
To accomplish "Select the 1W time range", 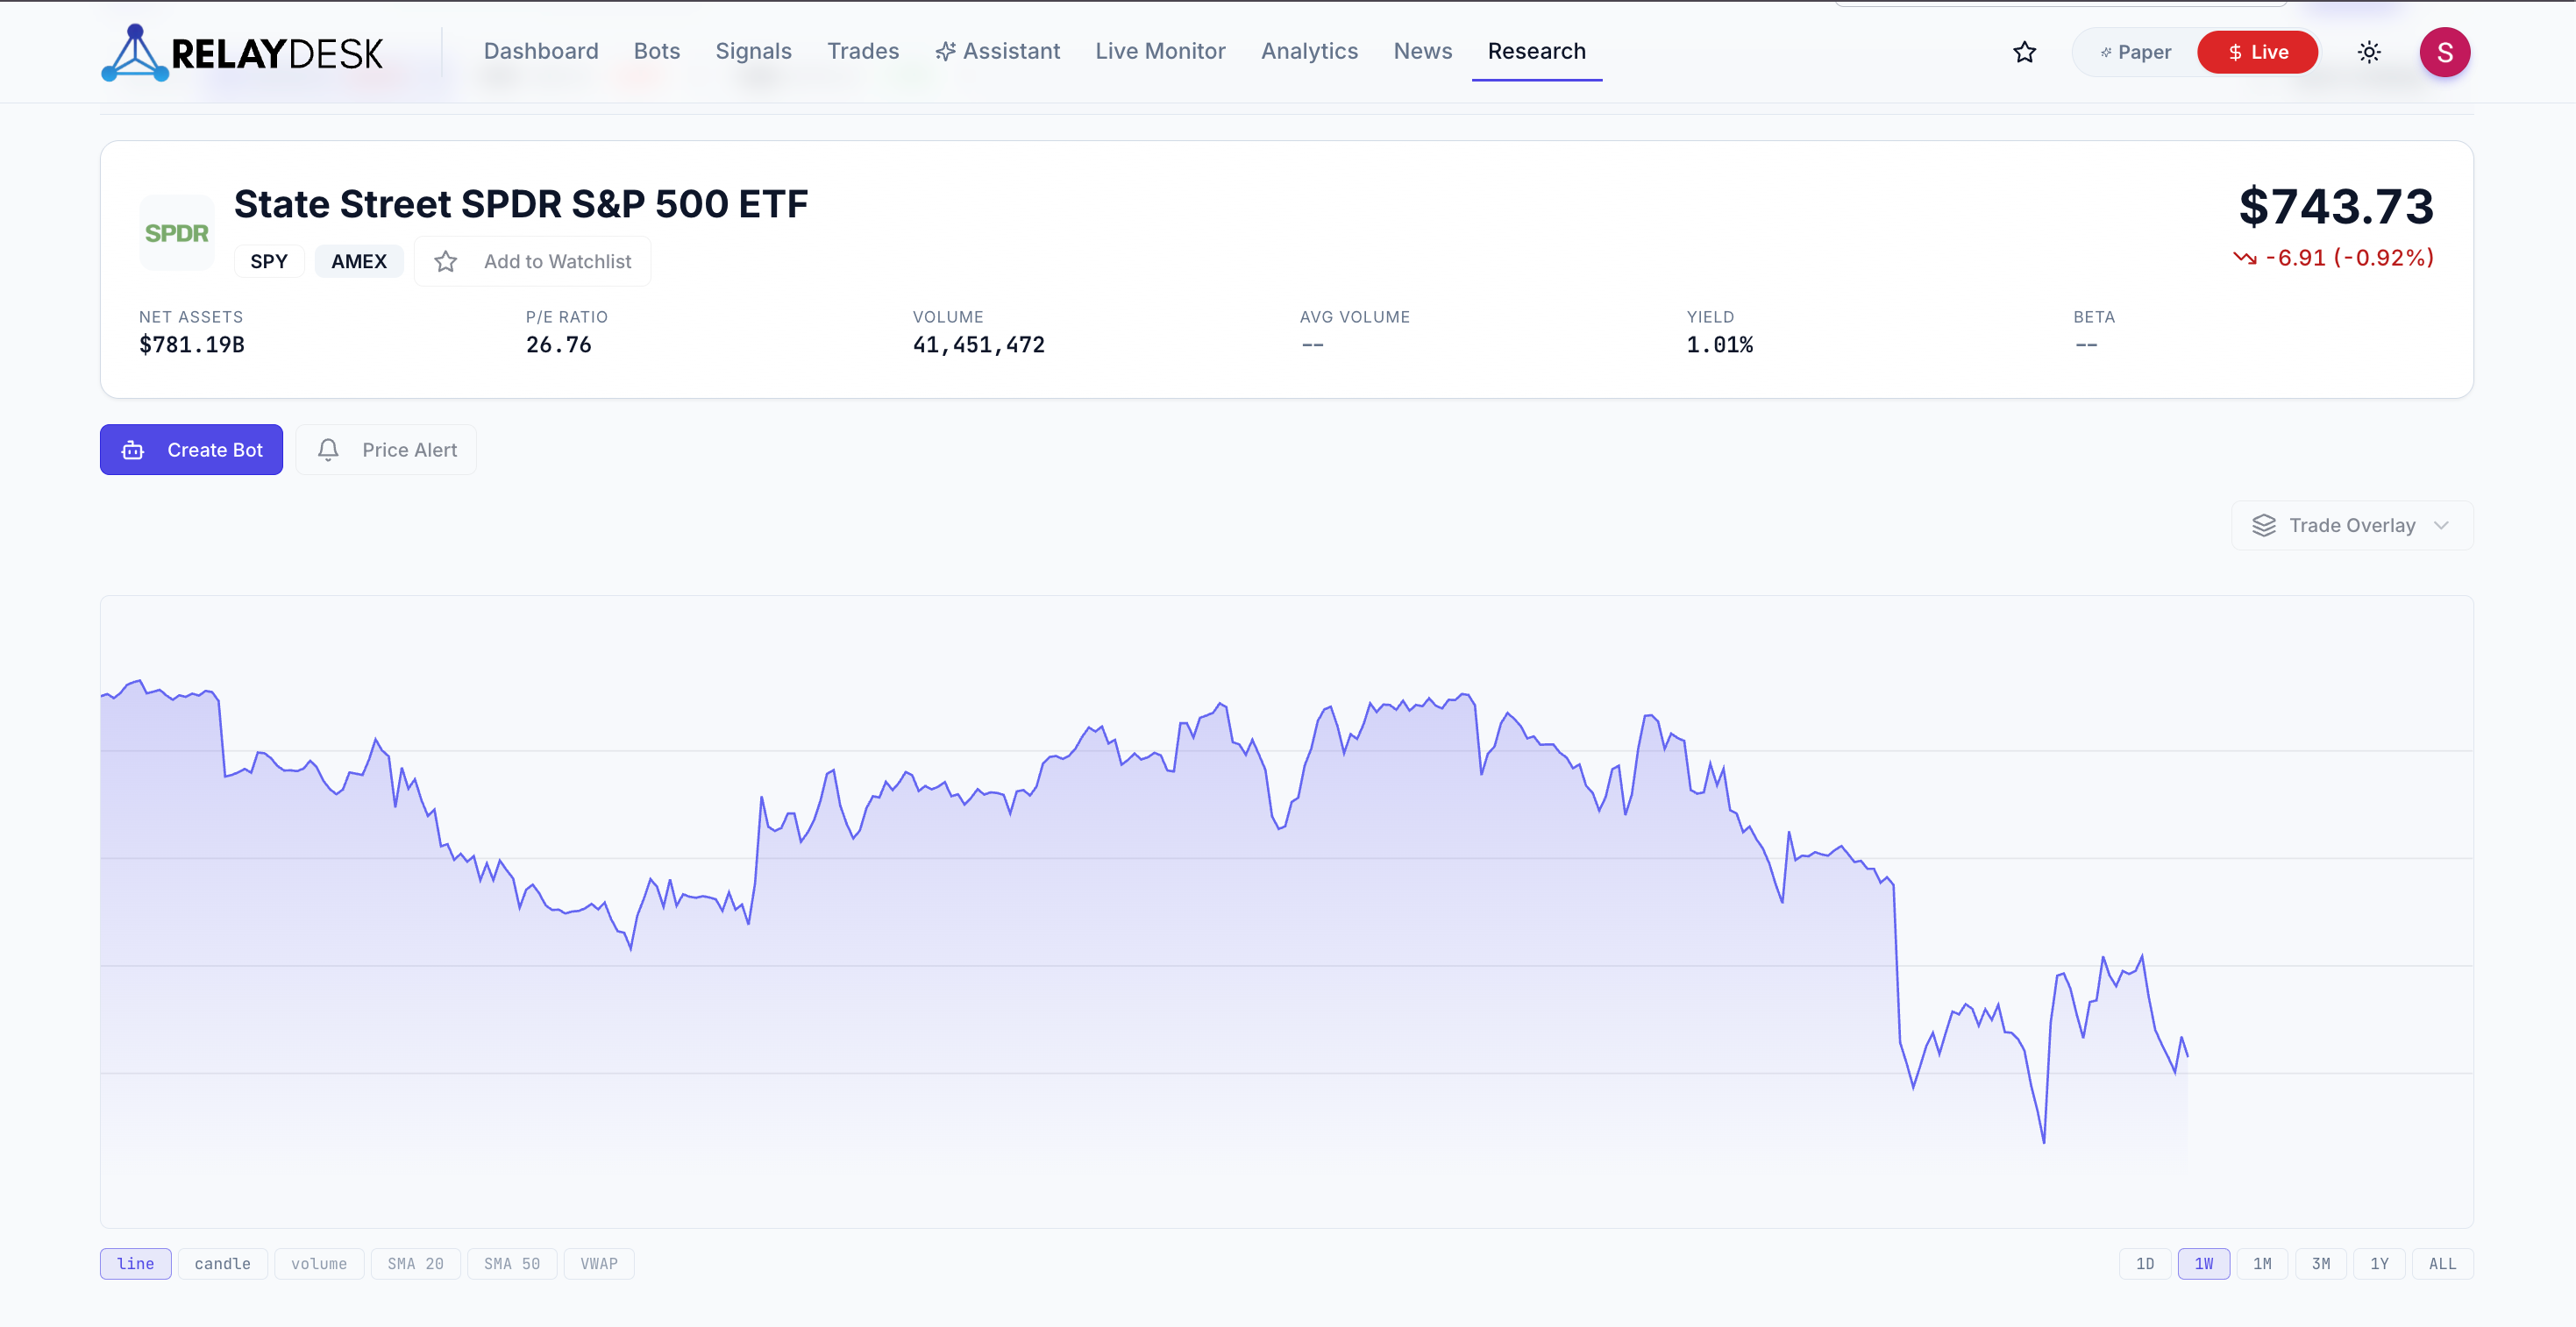I will tap(2204, 1263).
